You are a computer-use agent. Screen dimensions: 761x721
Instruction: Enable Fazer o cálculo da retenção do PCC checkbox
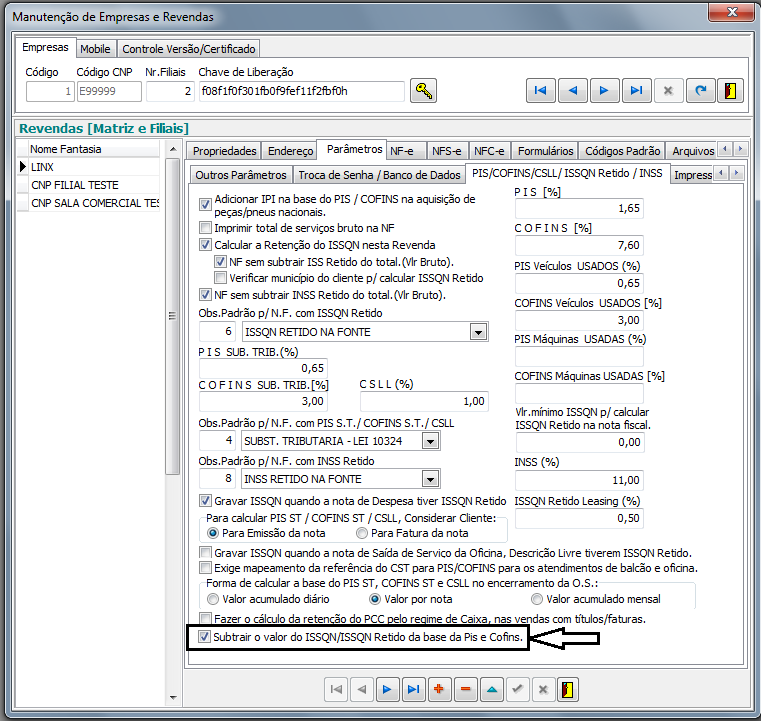click(x=205, y=619)
